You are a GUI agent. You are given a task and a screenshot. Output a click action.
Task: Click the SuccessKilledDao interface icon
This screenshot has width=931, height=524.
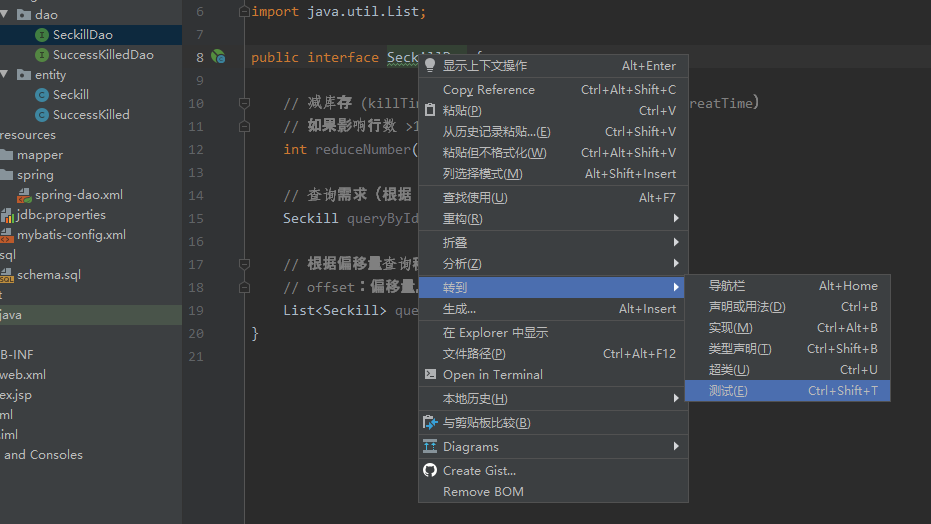point(42,55)
